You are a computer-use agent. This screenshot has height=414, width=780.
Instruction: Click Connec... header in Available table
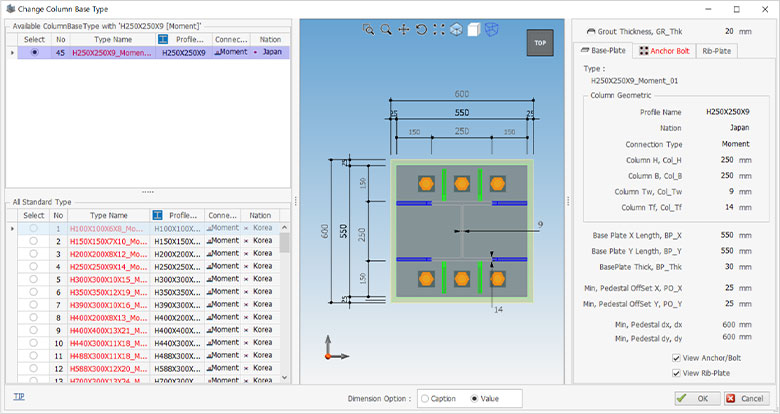click(231, 39)
